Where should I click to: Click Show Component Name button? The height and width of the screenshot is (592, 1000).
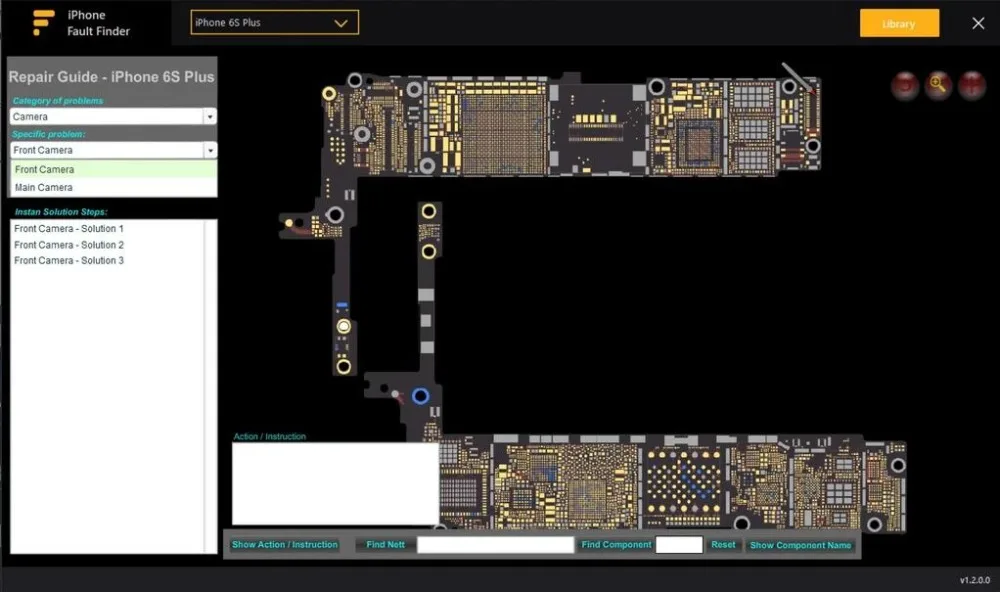point(800,545)
